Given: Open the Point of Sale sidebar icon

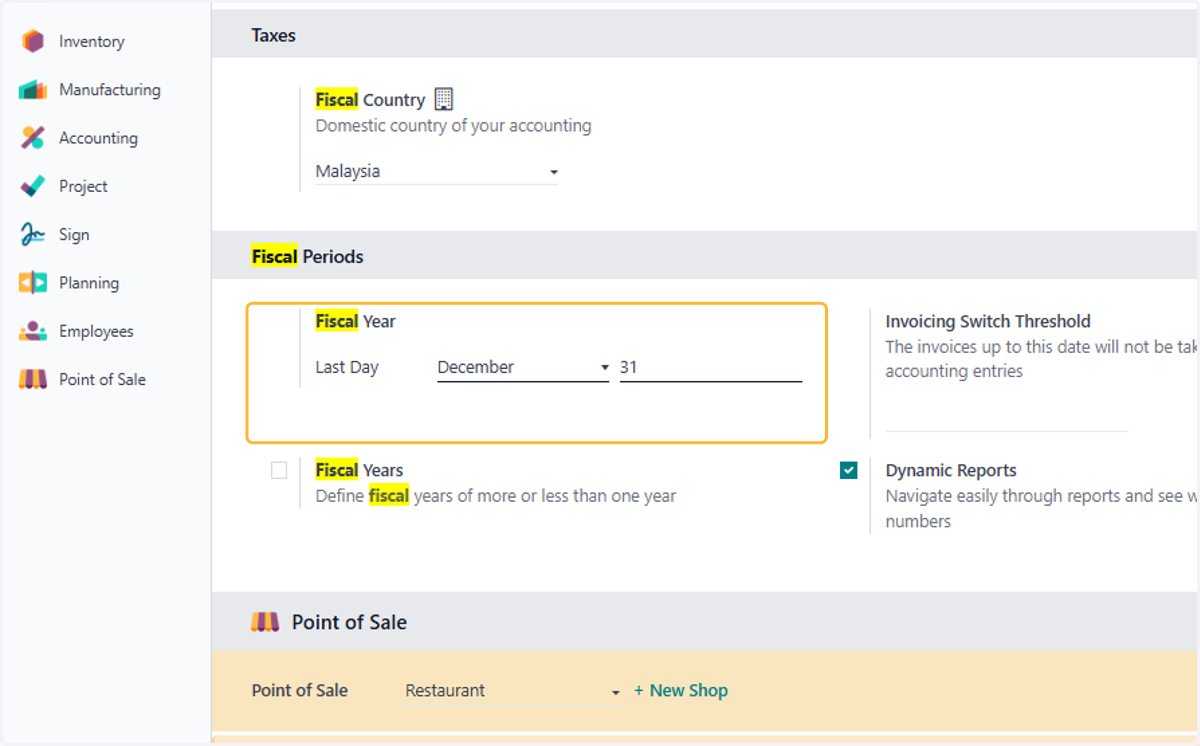Looking at the screenshot, I should pos(33,380).
